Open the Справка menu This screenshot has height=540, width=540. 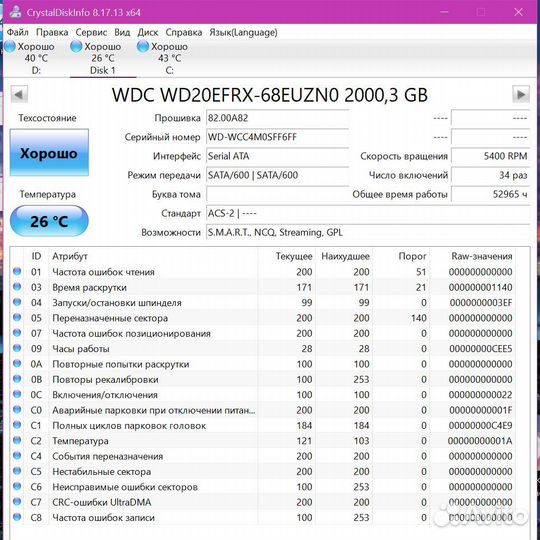(184, 32)
